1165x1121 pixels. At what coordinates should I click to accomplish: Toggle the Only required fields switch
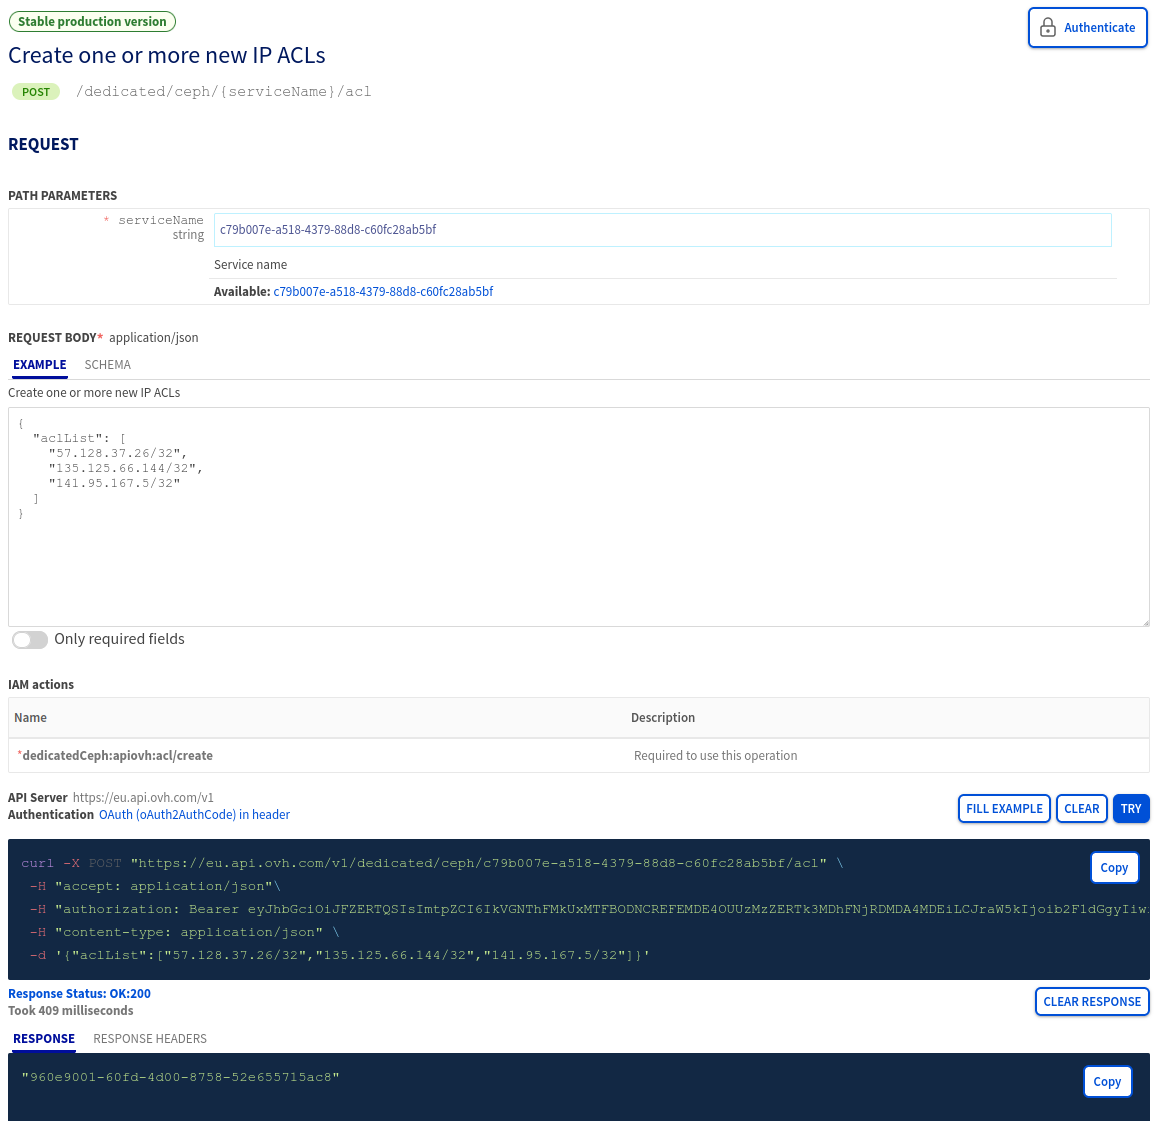click(x=29, y=639)
